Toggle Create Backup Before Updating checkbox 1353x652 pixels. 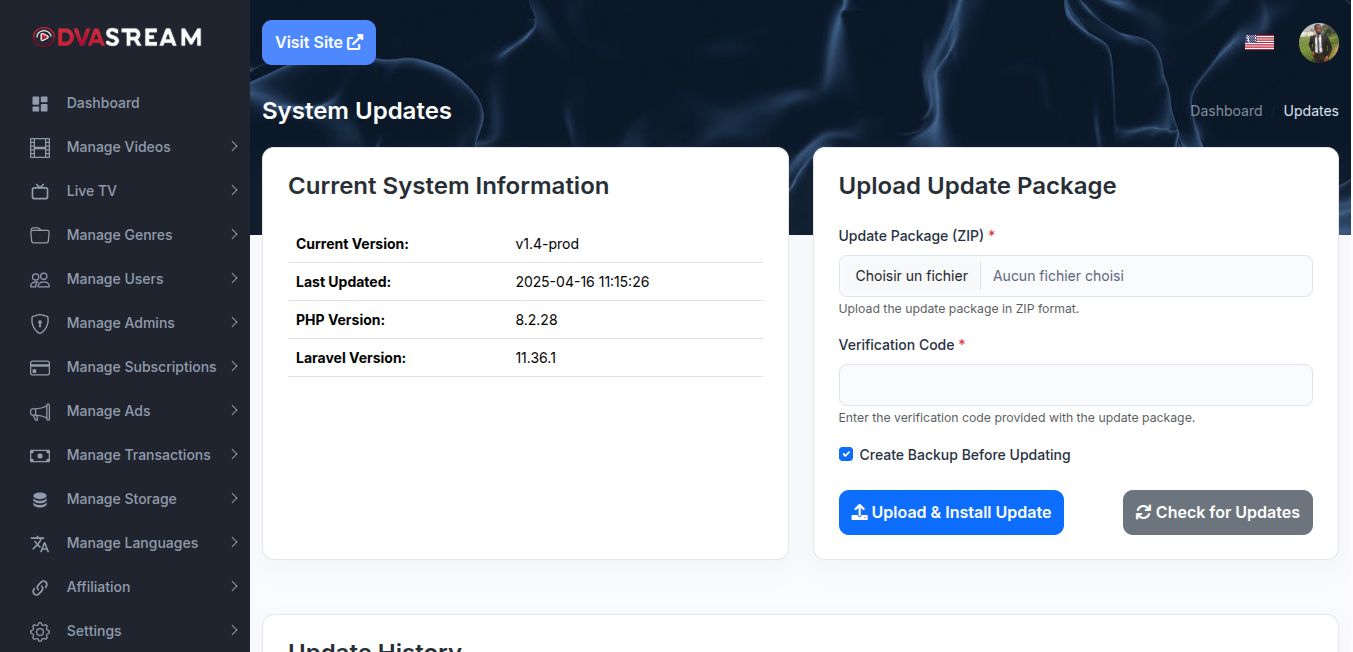coord(846,455)
